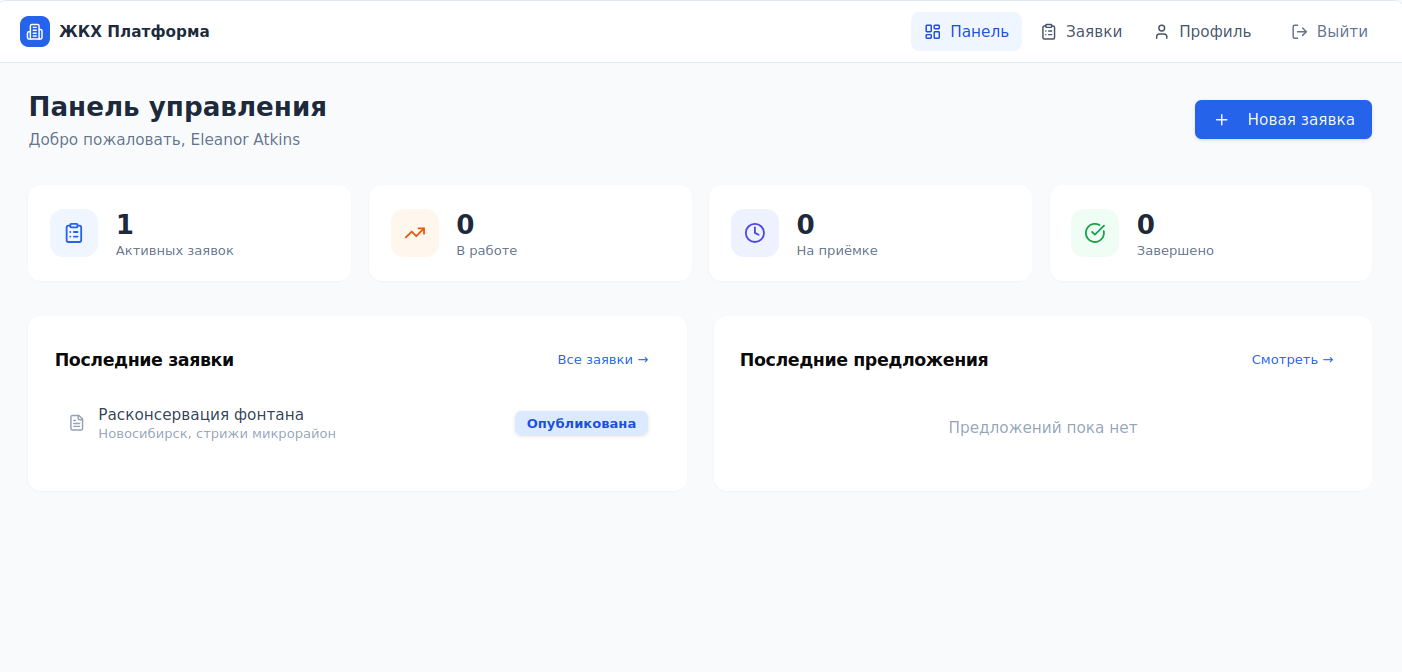Switch to the Заявки navigation tab
Viewport: 1402px width, 672px height.
[1081, 32]
